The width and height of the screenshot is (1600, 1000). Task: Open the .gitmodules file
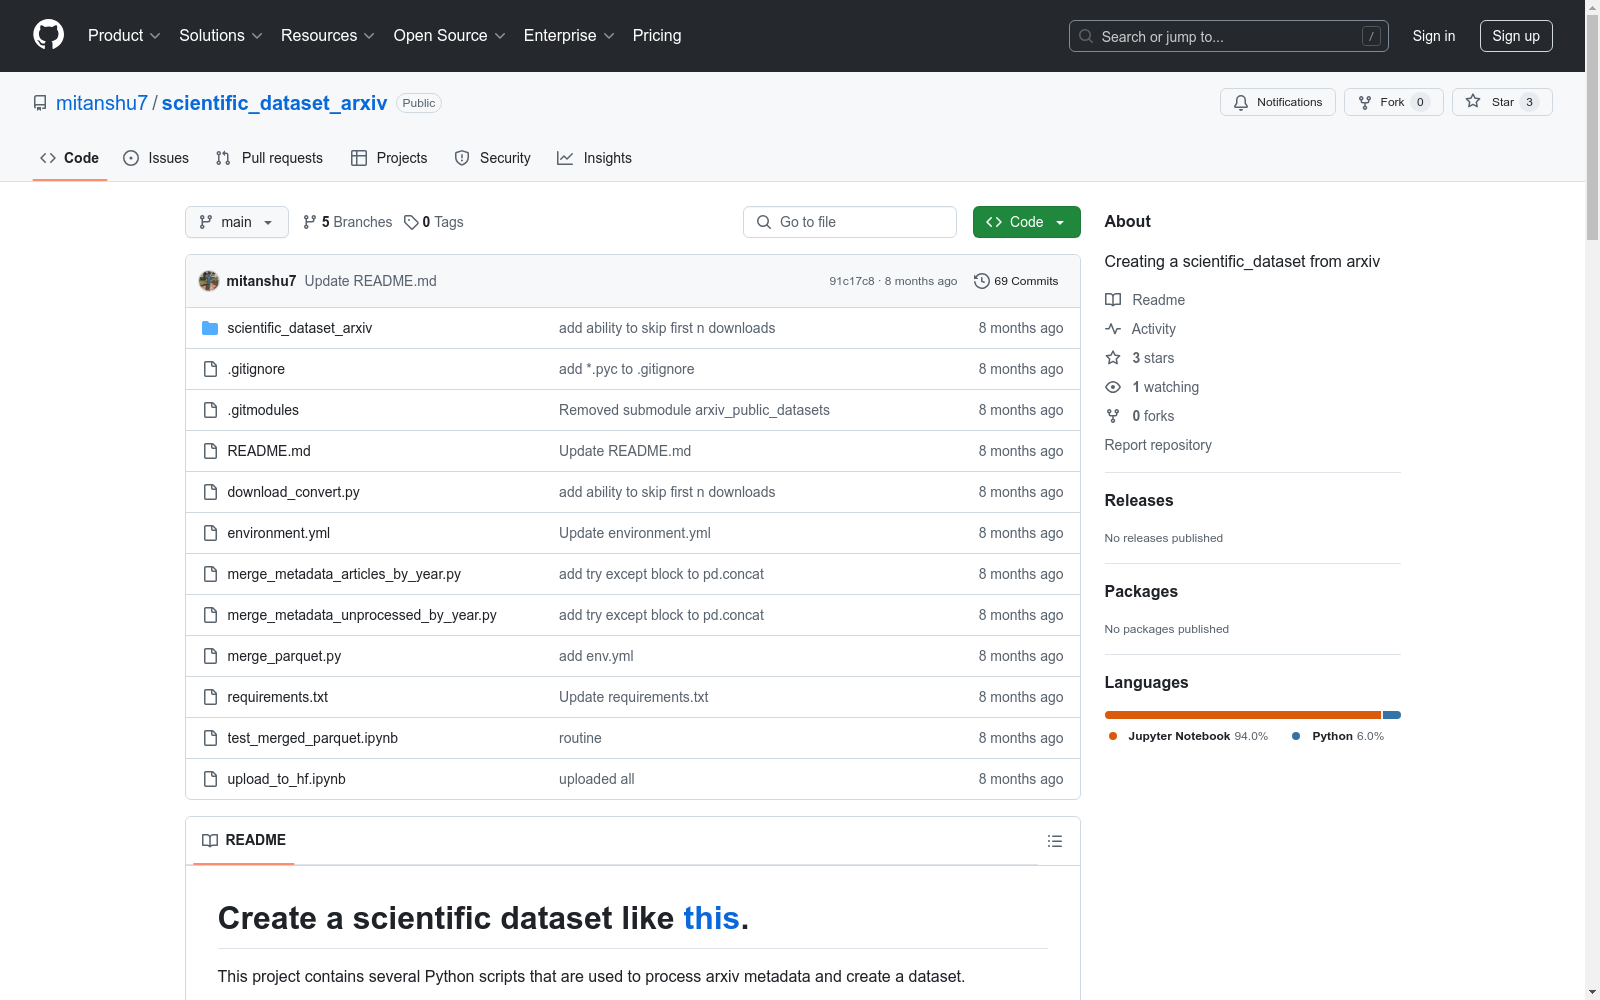[263, 410]
